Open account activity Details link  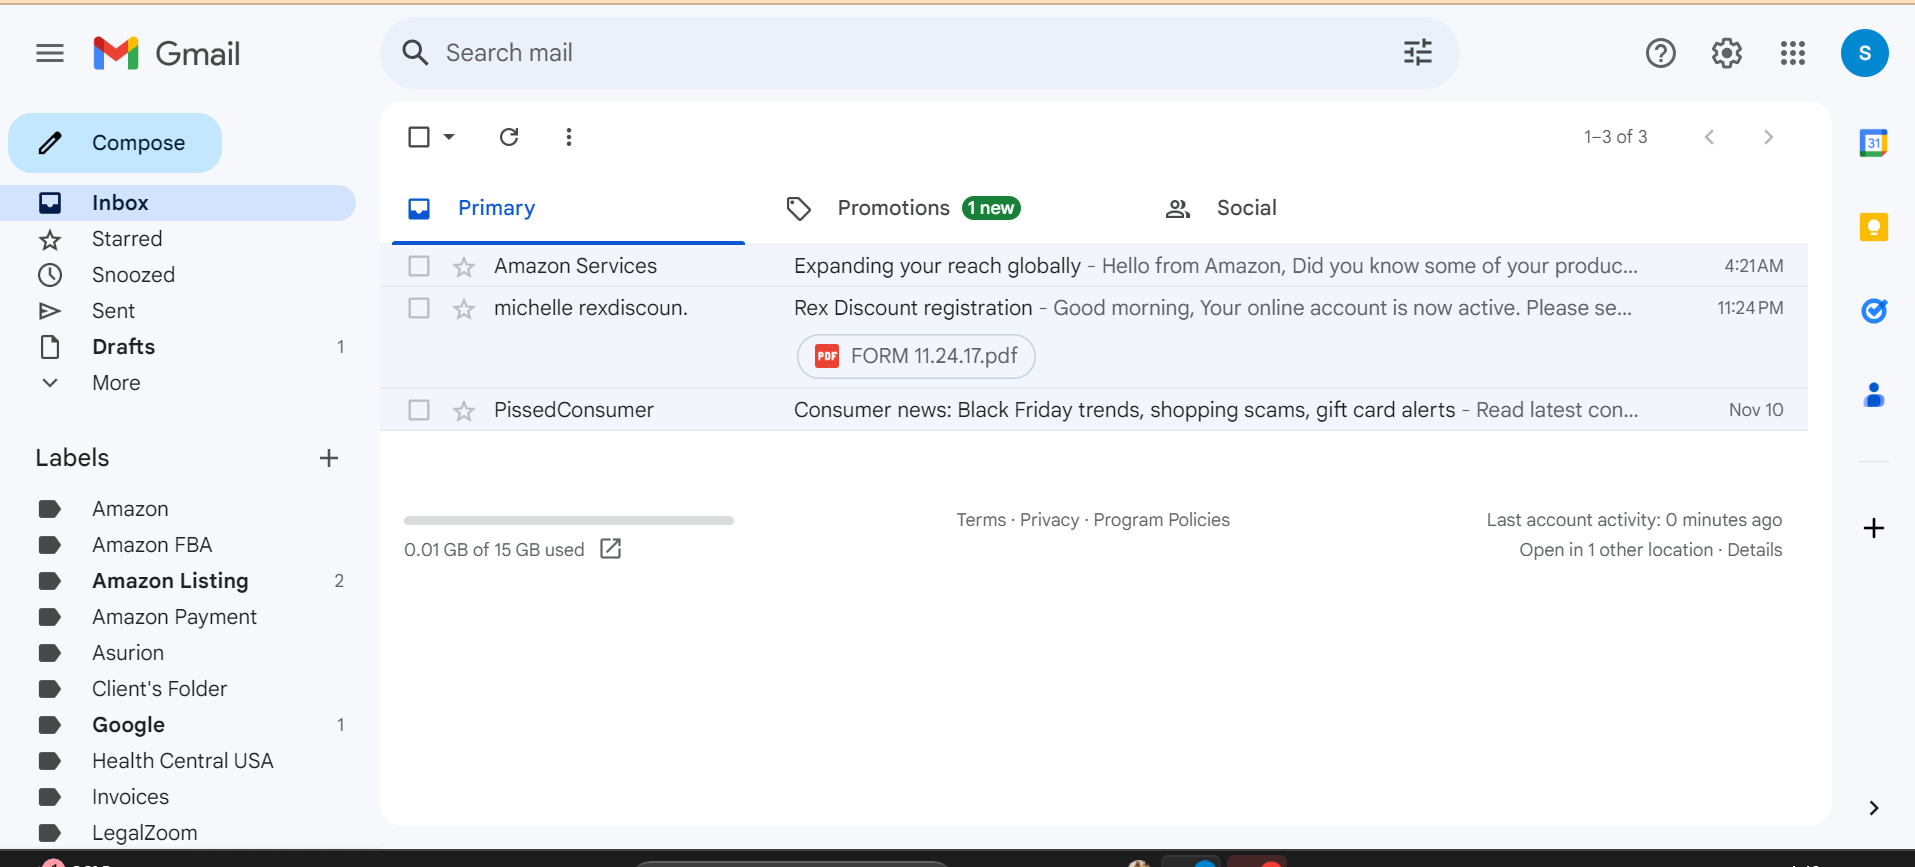[1754, 550]
